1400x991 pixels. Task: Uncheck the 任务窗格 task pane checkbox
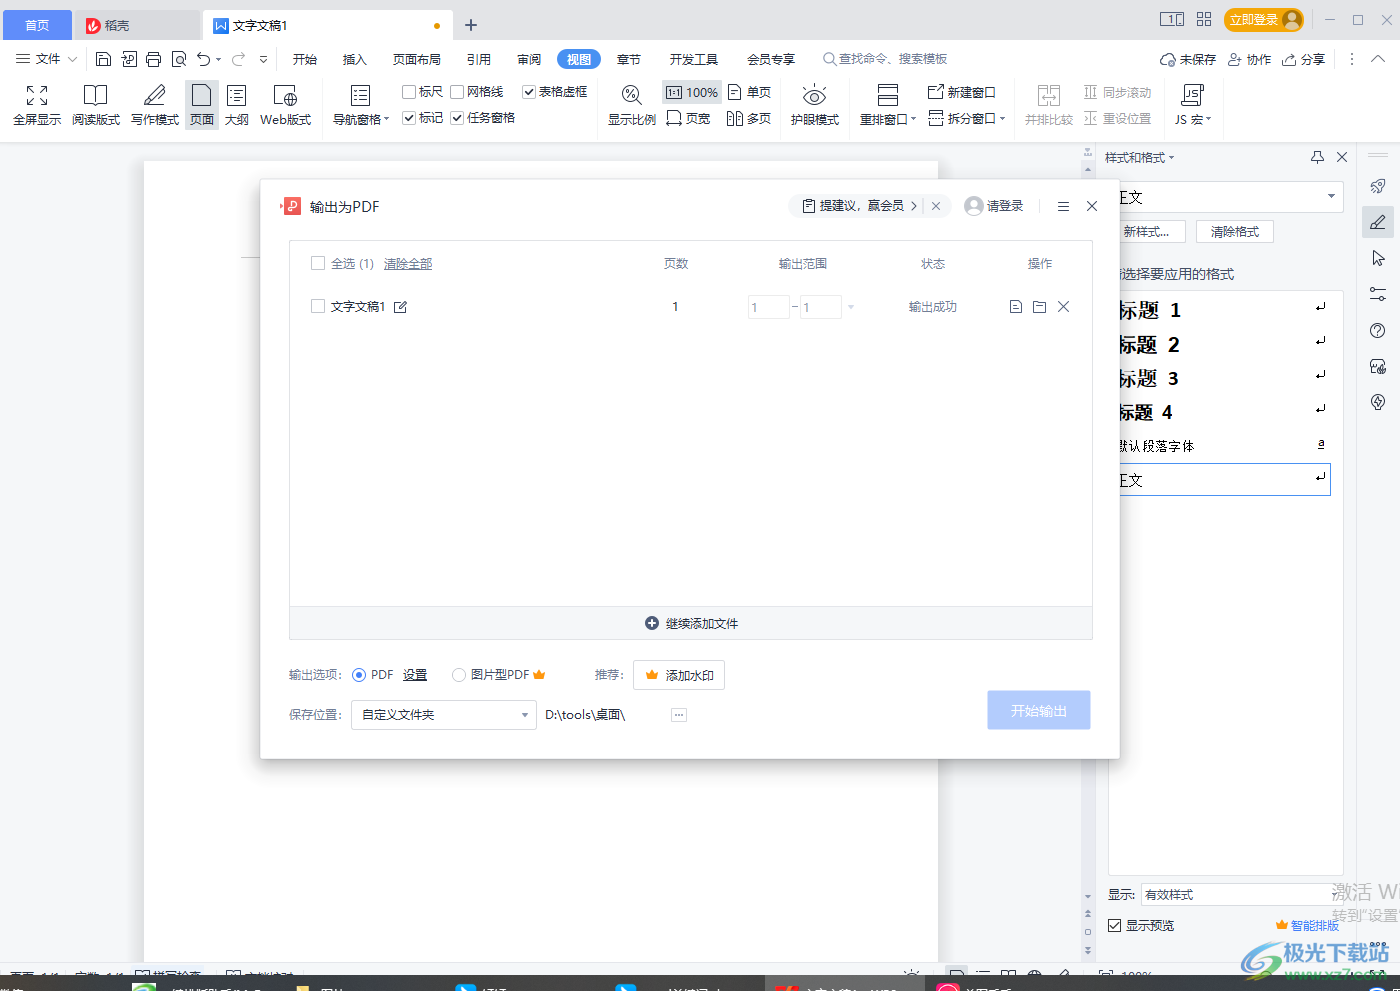pos(457,118)
